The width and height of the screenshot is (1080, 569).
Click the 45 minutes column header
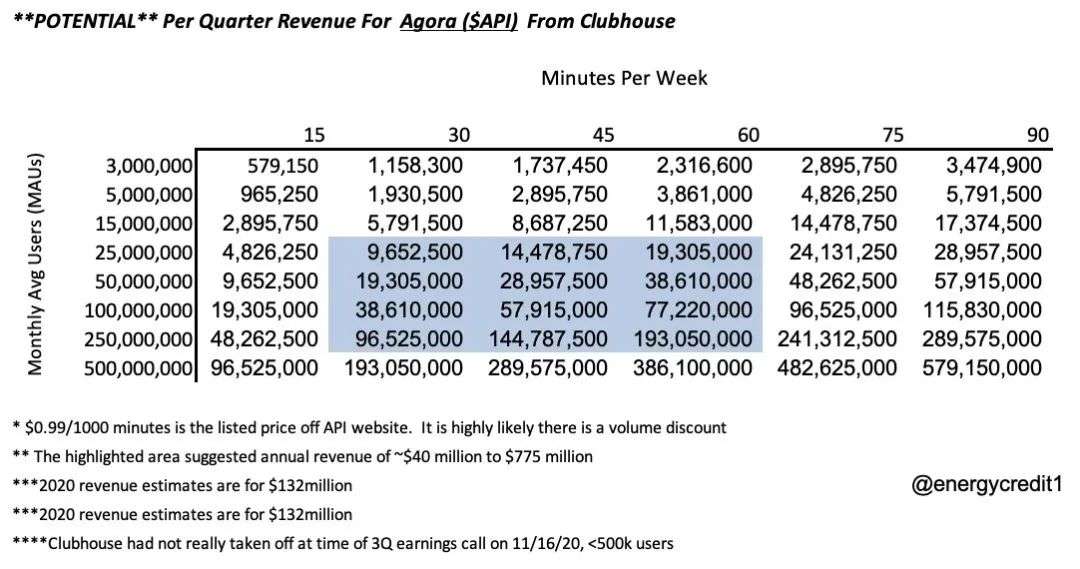click(x=603, y=135)
